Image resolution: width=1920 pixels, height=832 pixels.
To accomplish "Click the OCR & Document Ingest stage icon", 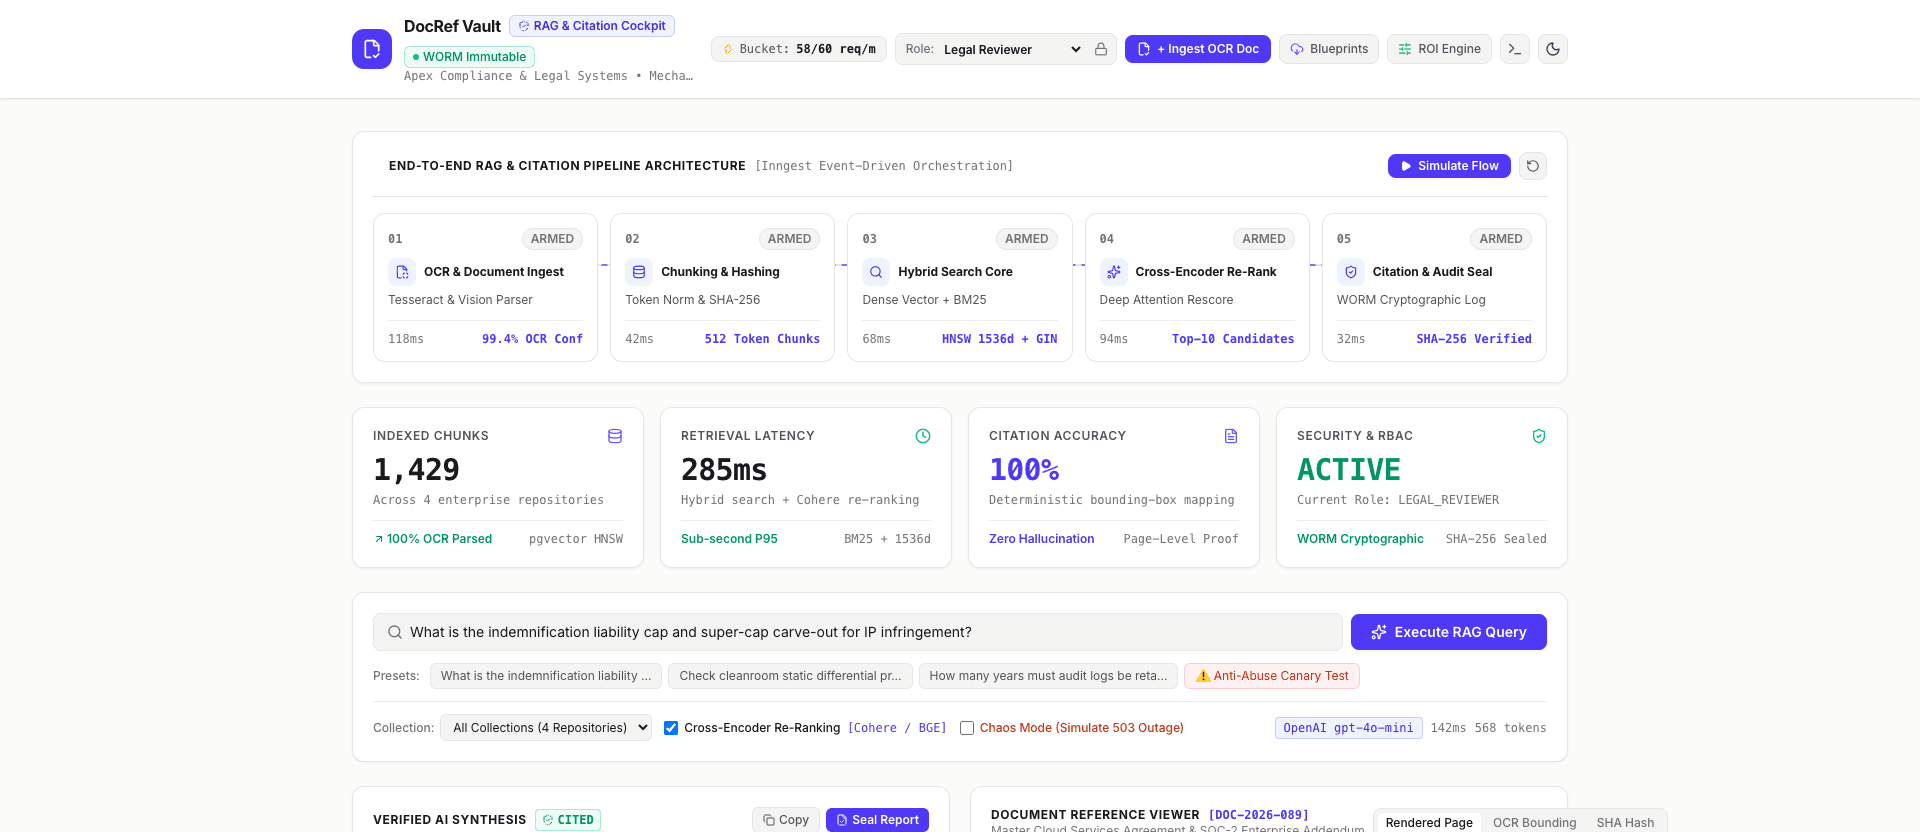I will [402, 272].
